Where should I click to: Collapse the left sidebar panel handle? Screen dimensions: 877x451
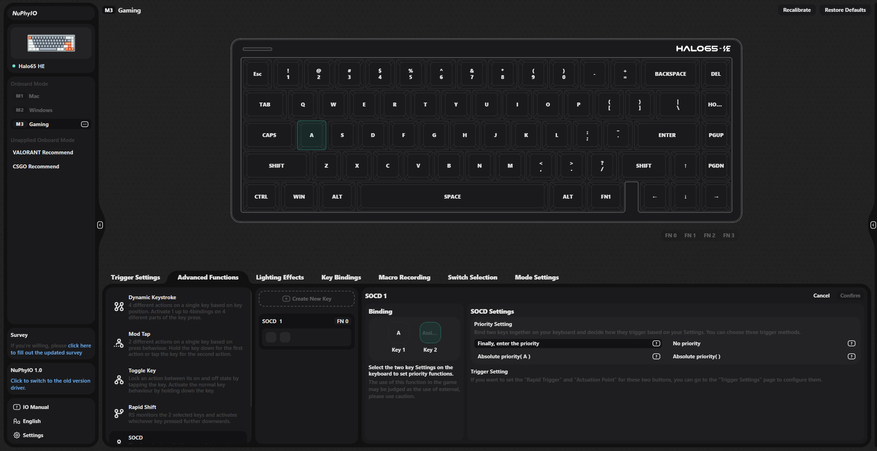100,225
